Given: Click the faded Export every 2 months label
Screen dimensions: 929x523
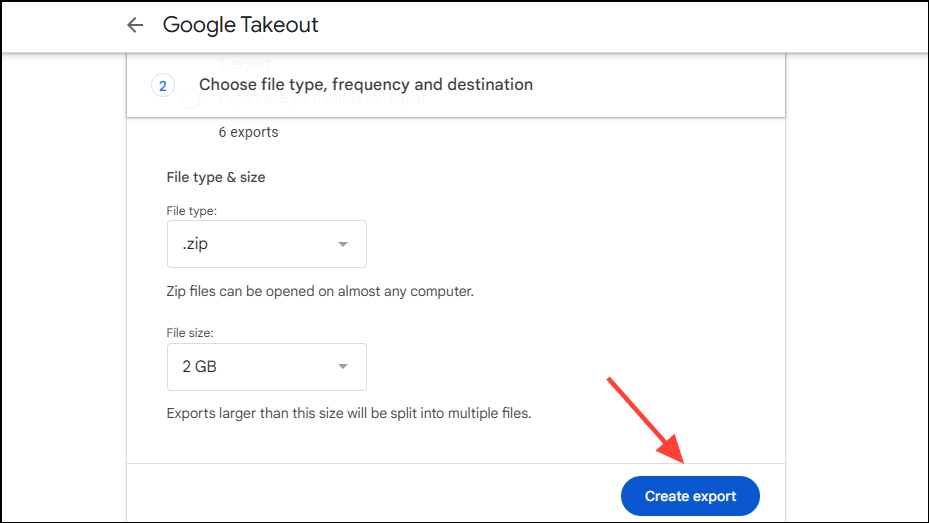Looking at the screenshot, I should 322,98.
